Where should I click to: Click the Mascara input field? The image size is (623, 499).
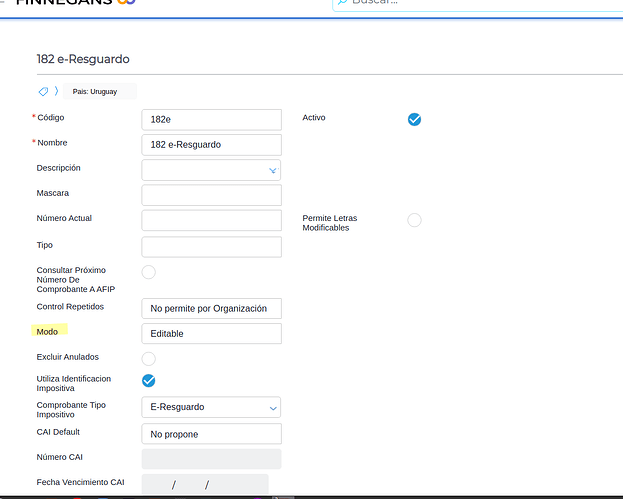pos(211,195)
